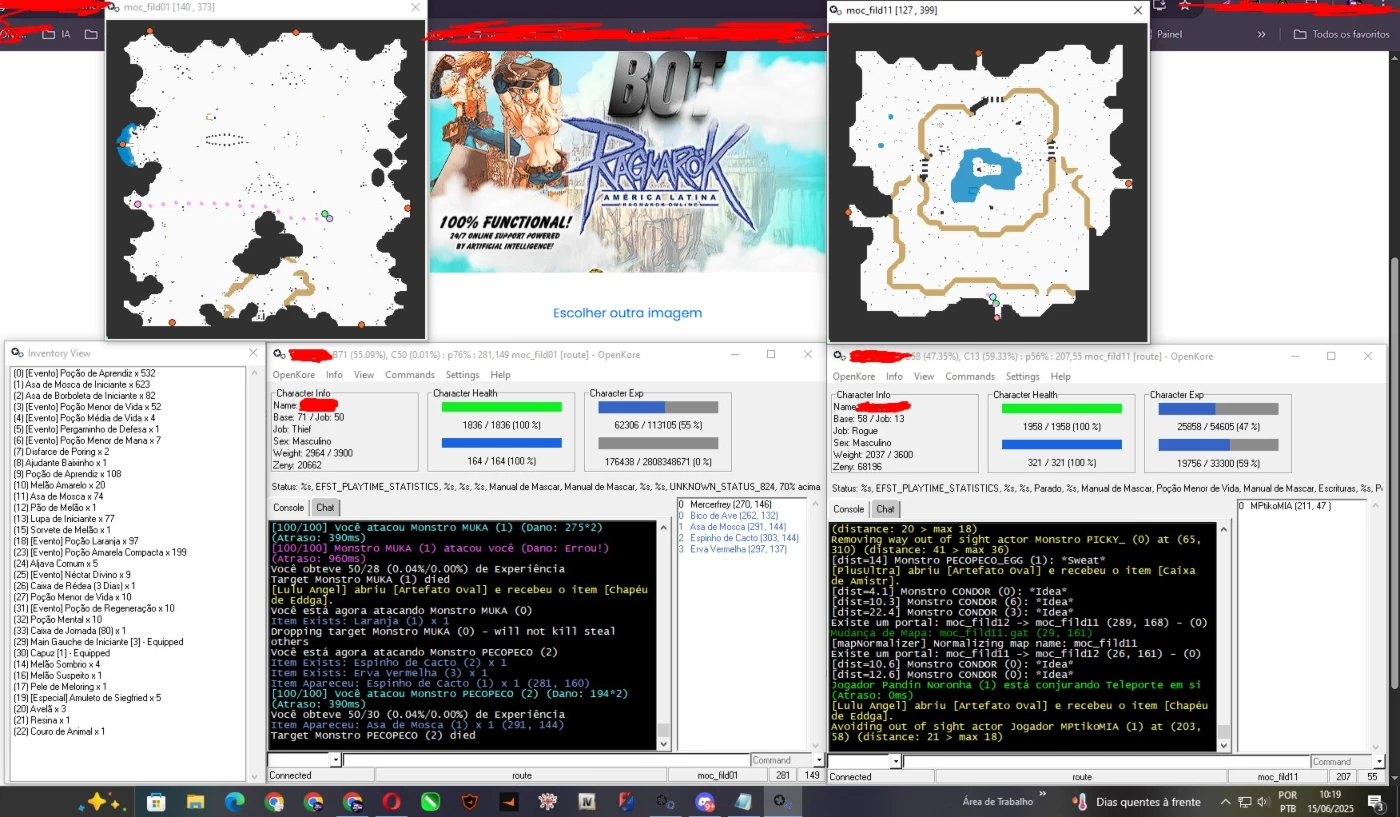Launch Microsoft Store from the taskbar
The height and width of the screenshot is (817, 1400).
156,802
